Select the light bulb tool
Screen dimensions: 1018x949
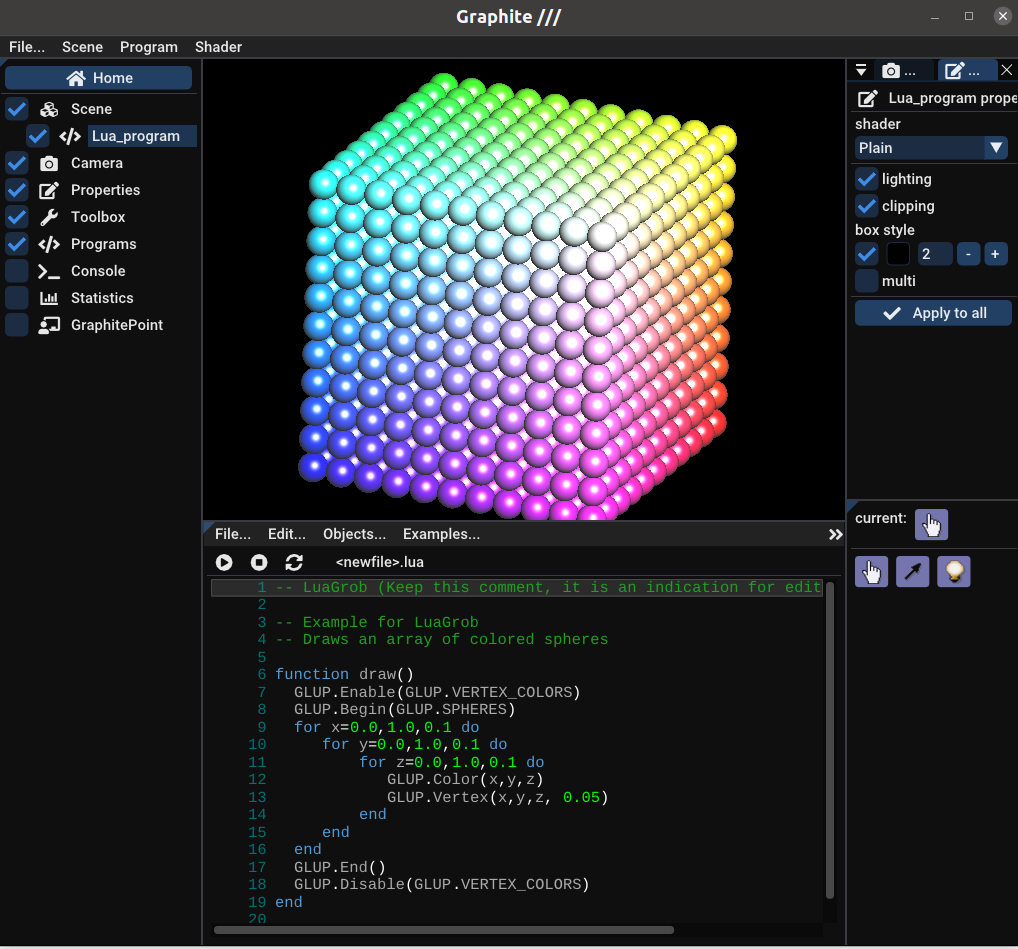pyautogui.click(x=953, y=572)
